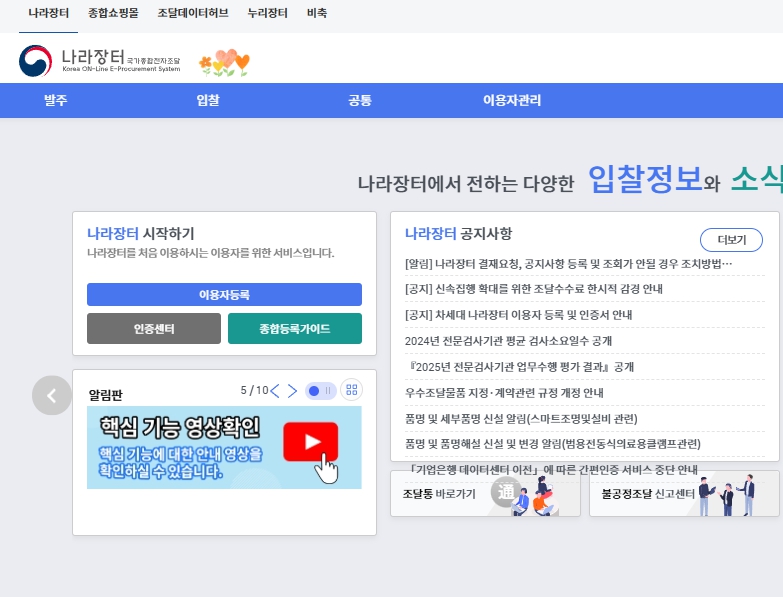Go to next 알림판 slide arrow
783x597 pixels.
click(292, 391)
